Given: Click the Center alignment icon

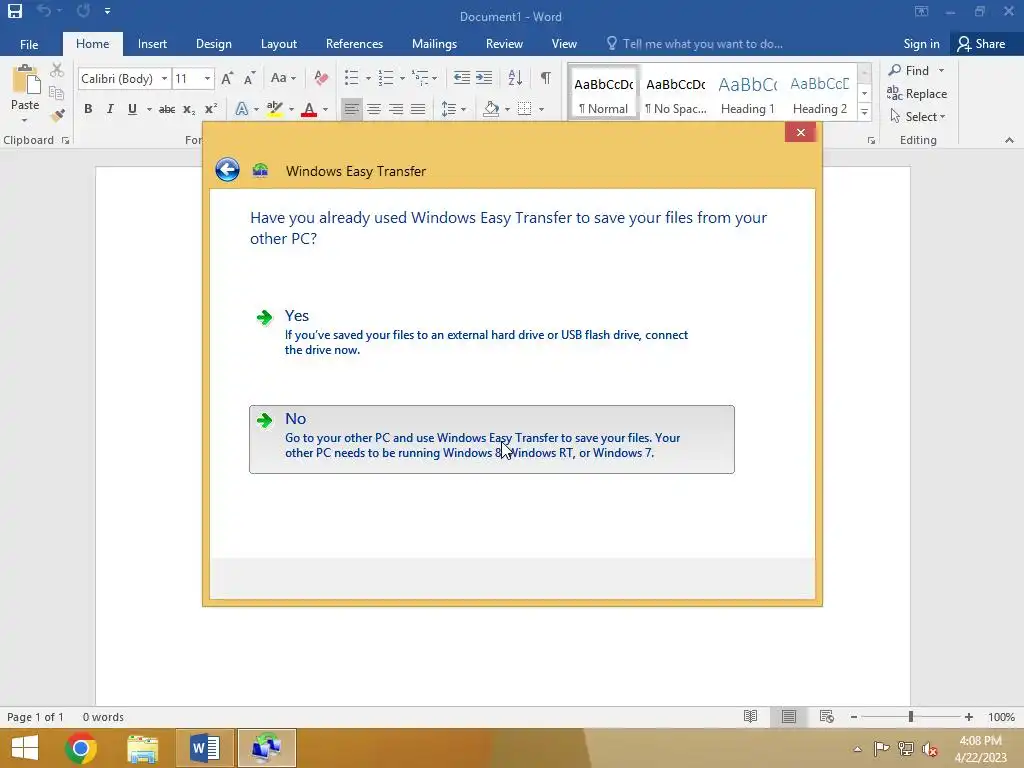Looking at the screenshot, I should point(374,109).
